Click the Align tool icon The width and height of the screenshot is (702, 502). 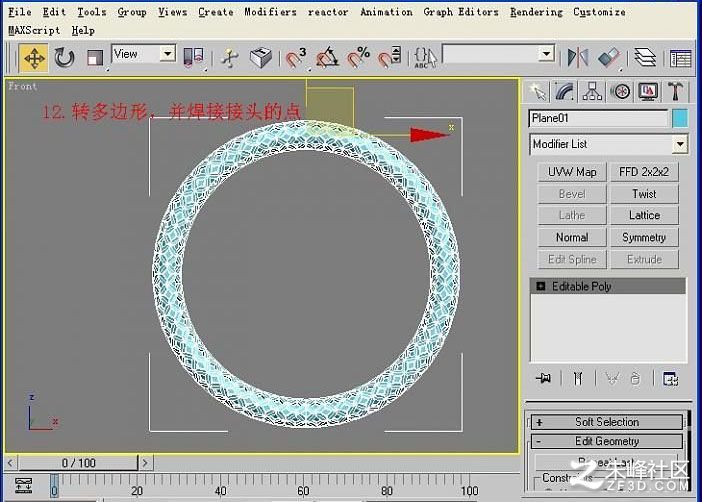point(609,58)
